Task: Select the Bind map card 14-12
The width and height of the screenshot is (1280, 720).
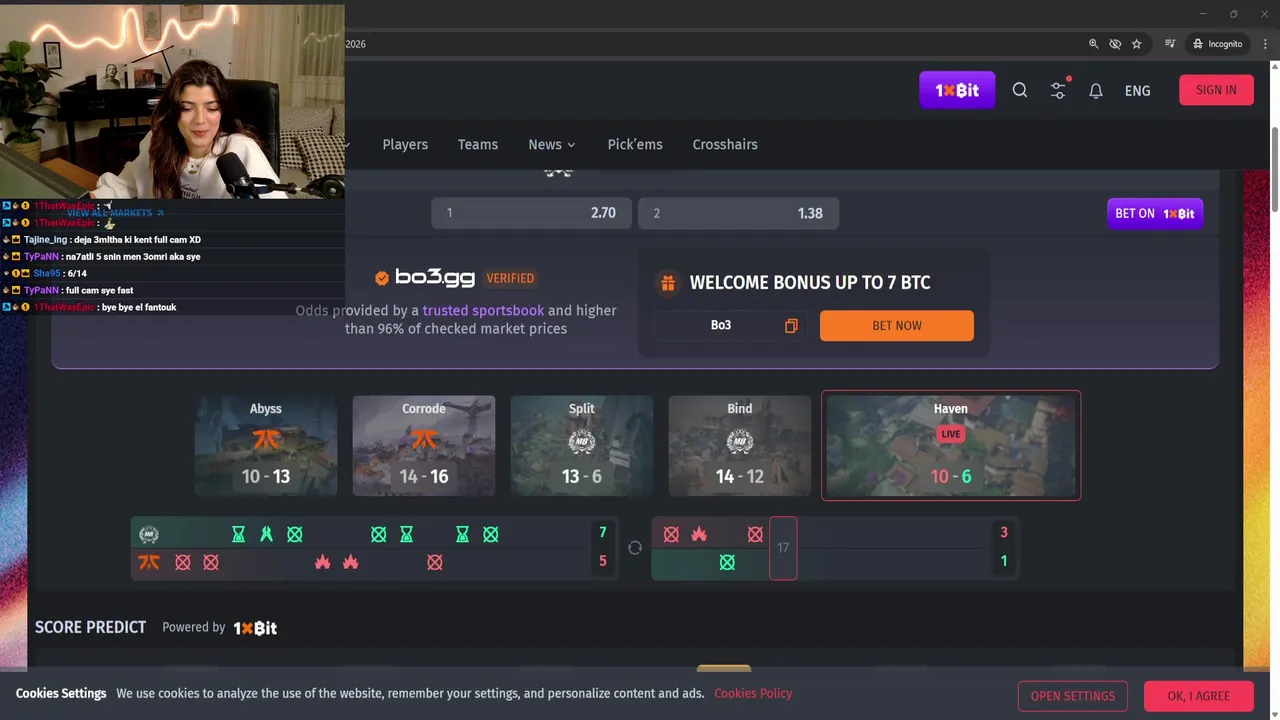Action: point(740,446)
